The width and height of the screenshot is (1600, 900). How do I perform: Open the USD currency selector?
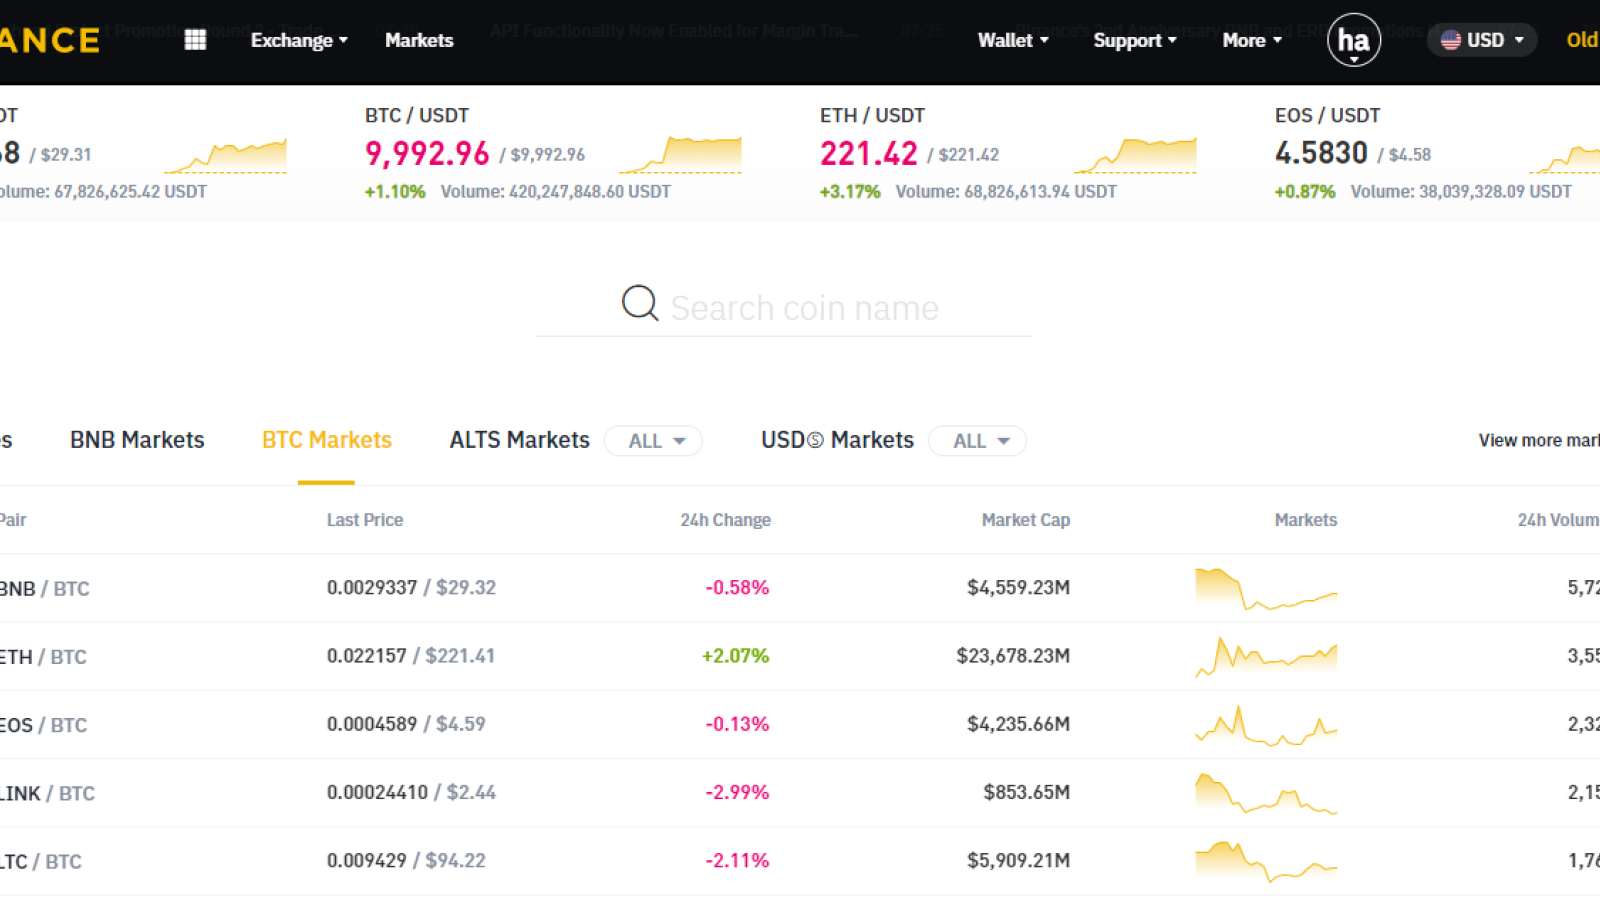point(1482,40)
